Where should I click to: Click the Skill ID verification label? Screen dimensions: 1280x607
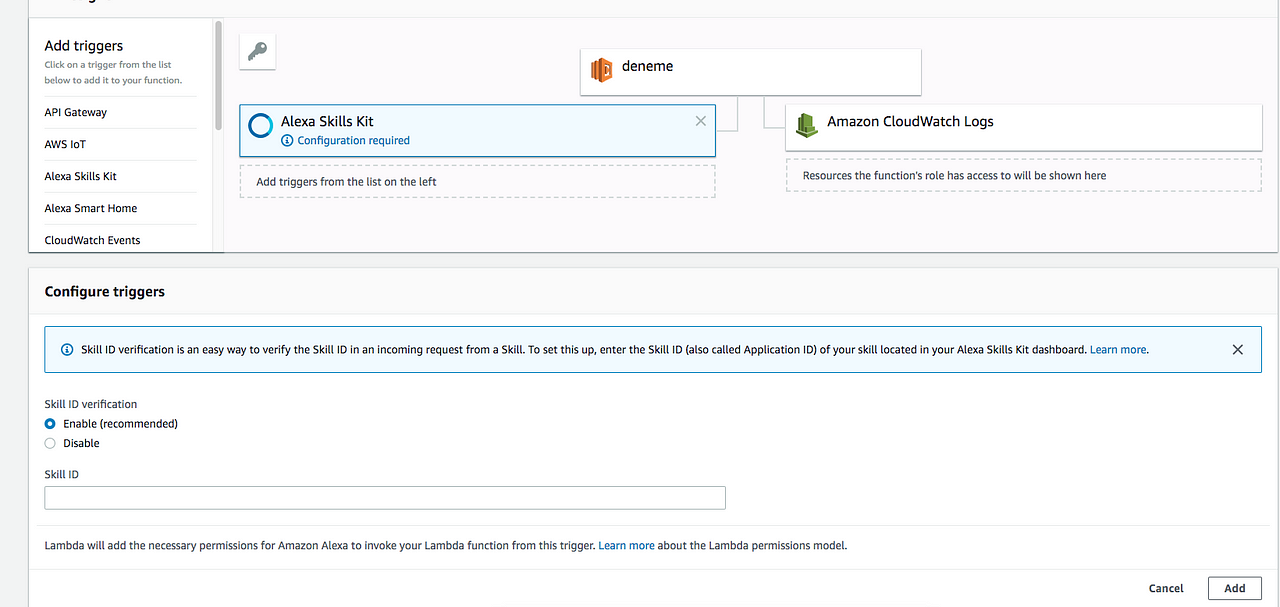[x=91, y=404]
